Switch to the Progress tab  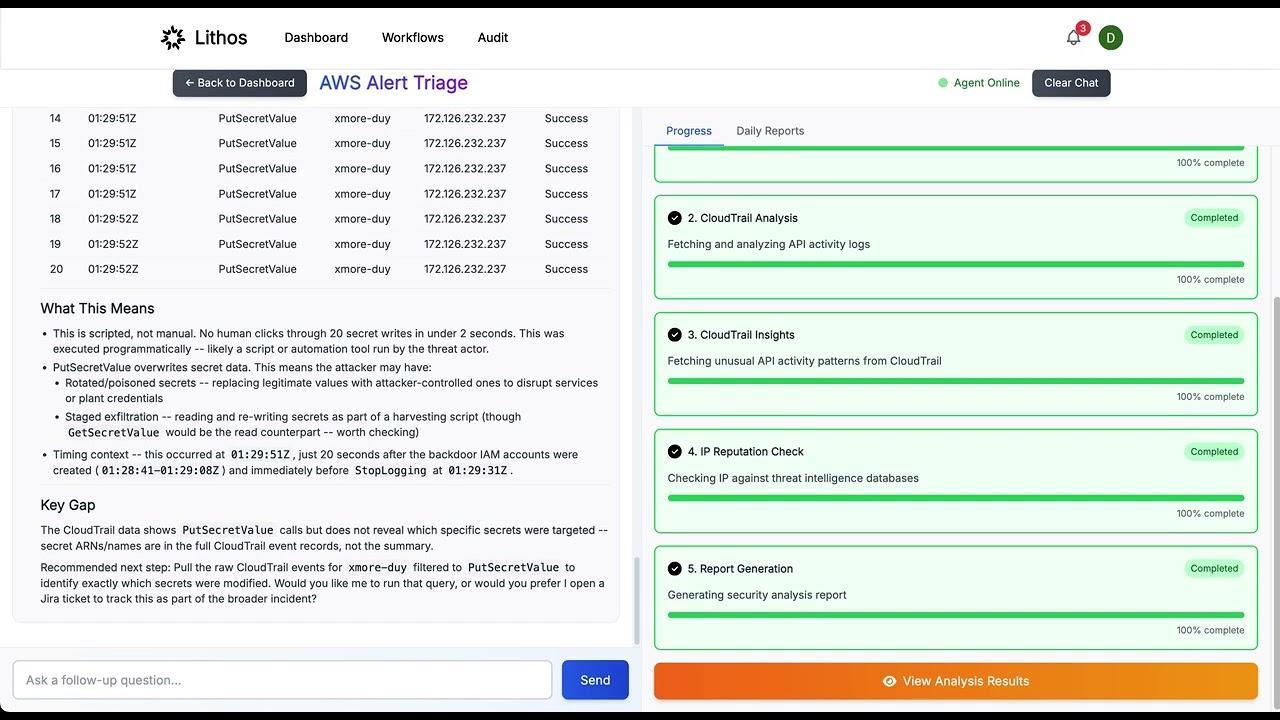(689, 131)
